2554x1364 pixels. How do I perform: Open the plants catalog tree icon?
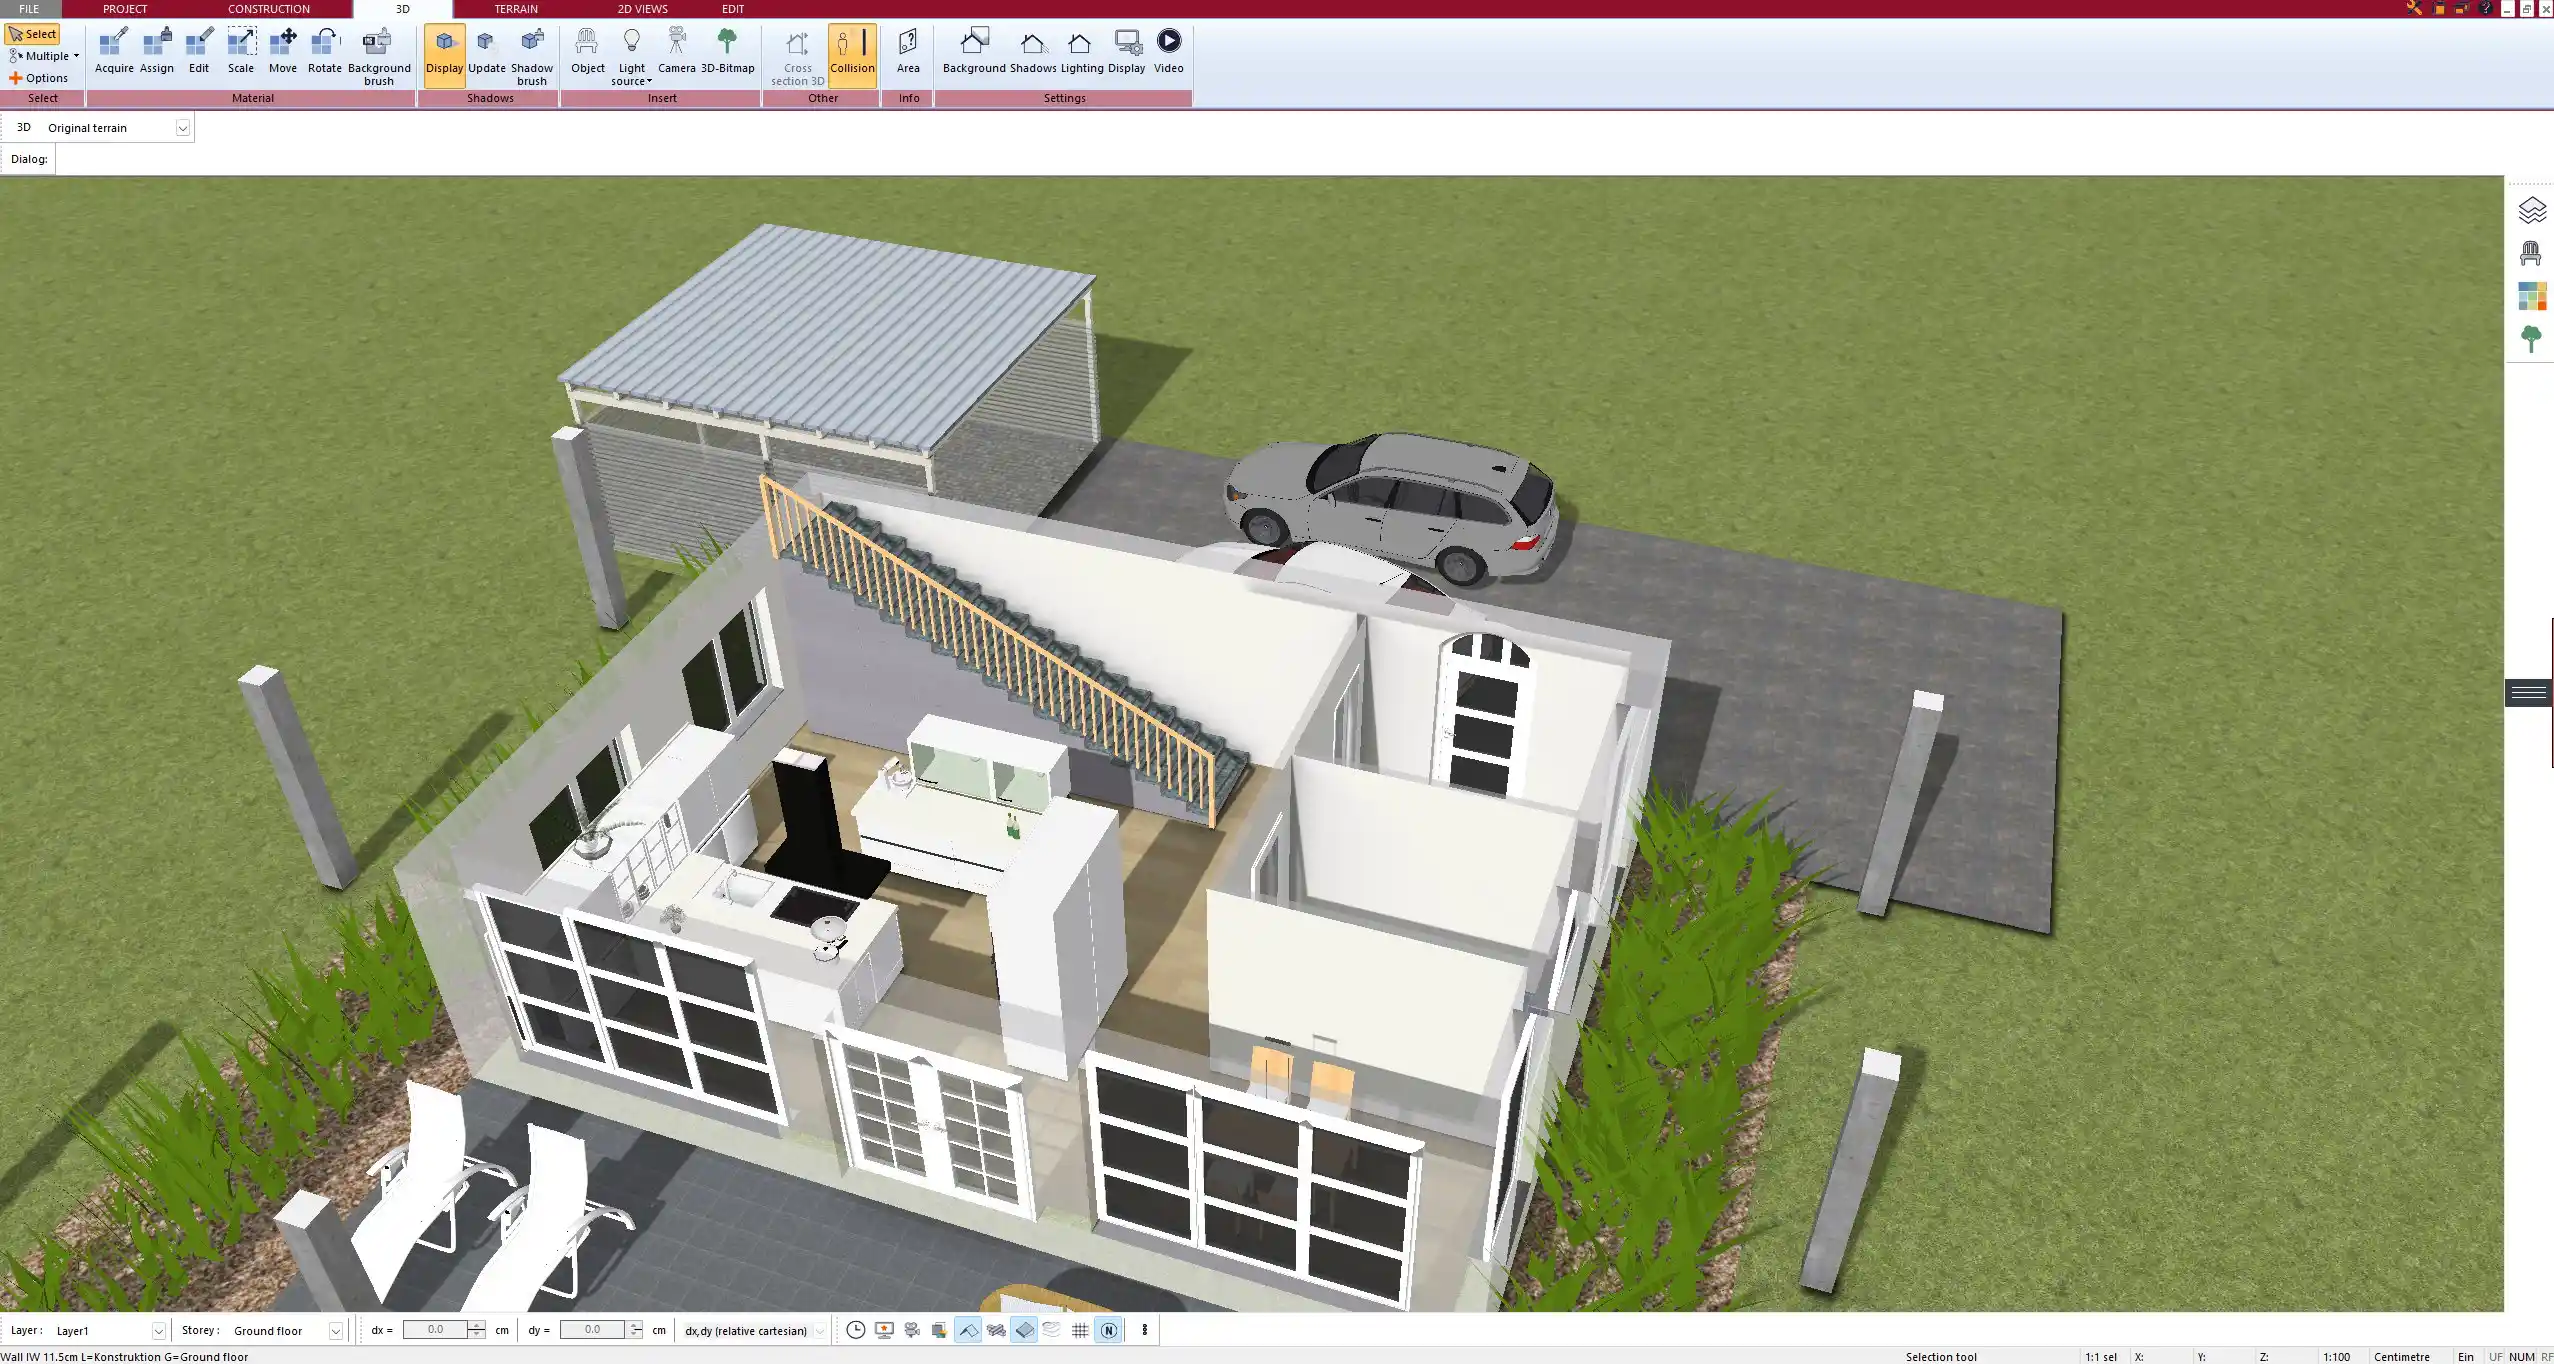(x=2531, y=339)
